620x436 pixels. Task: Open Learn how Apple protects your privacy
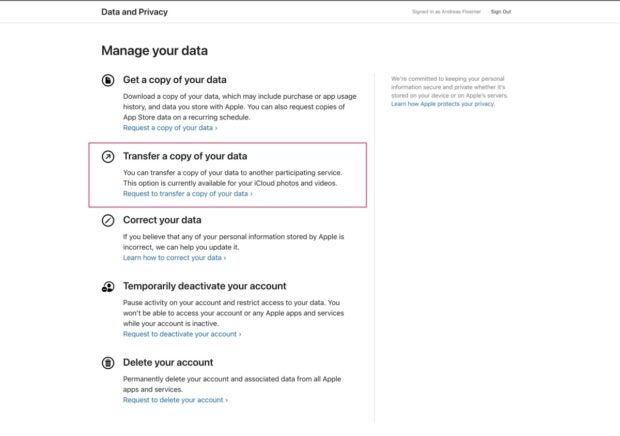point(442,104)
